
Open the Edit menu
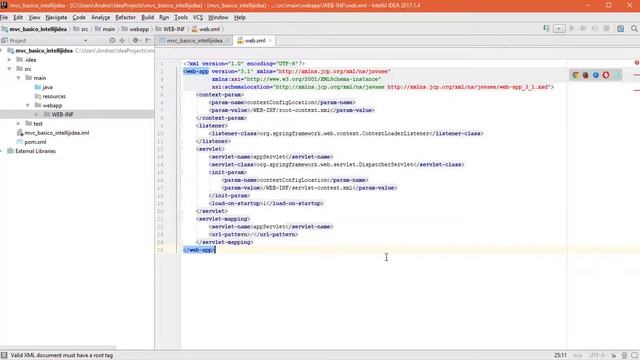click(18, 18)
